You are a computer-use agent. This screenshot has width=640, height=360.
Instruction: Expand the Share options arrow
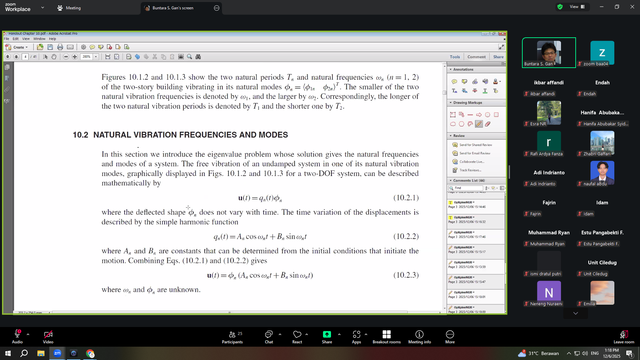coord(339,334)
